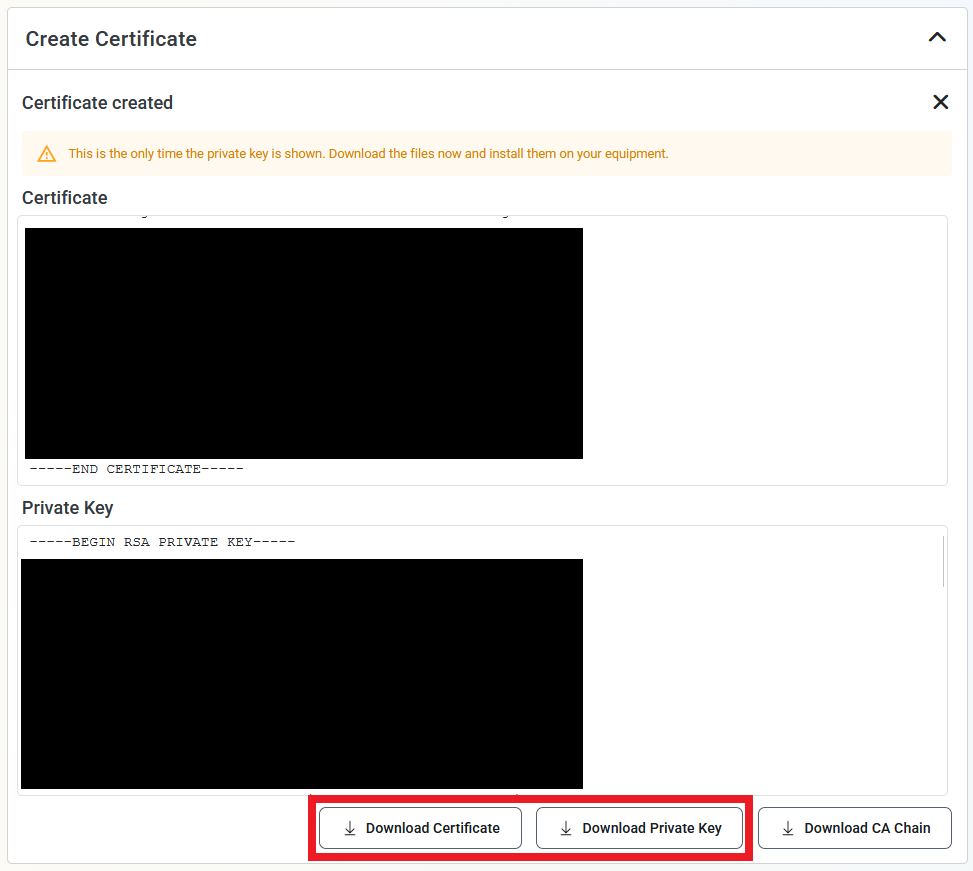Click the Create Certificate heading
This screenshot has width=973, height=871.
click(x=111, y=38)
